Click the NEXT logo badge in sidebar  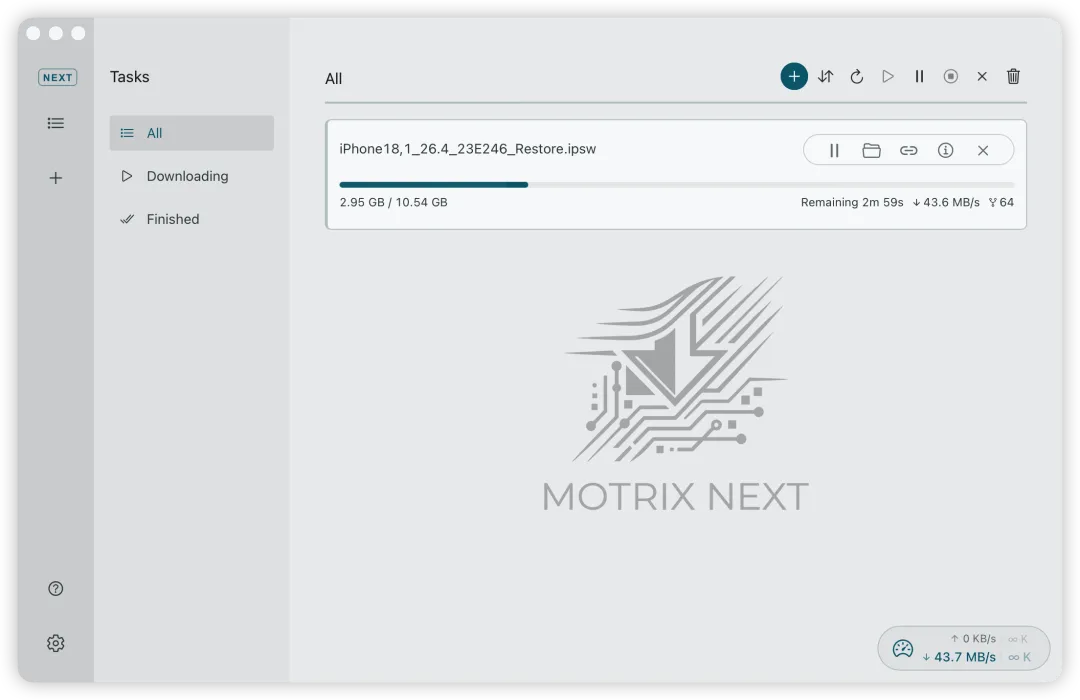point(57,77)
